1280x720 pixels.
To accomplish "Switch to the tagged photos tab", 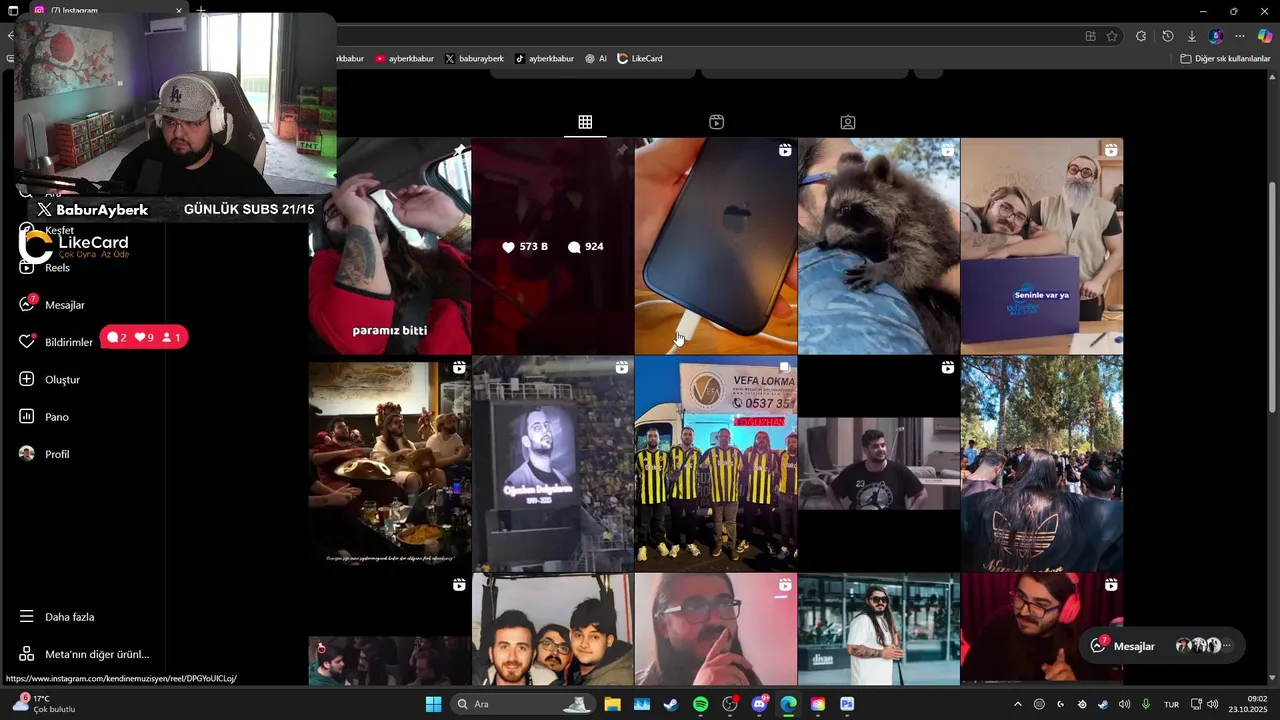I will click(x=848, y=122).
